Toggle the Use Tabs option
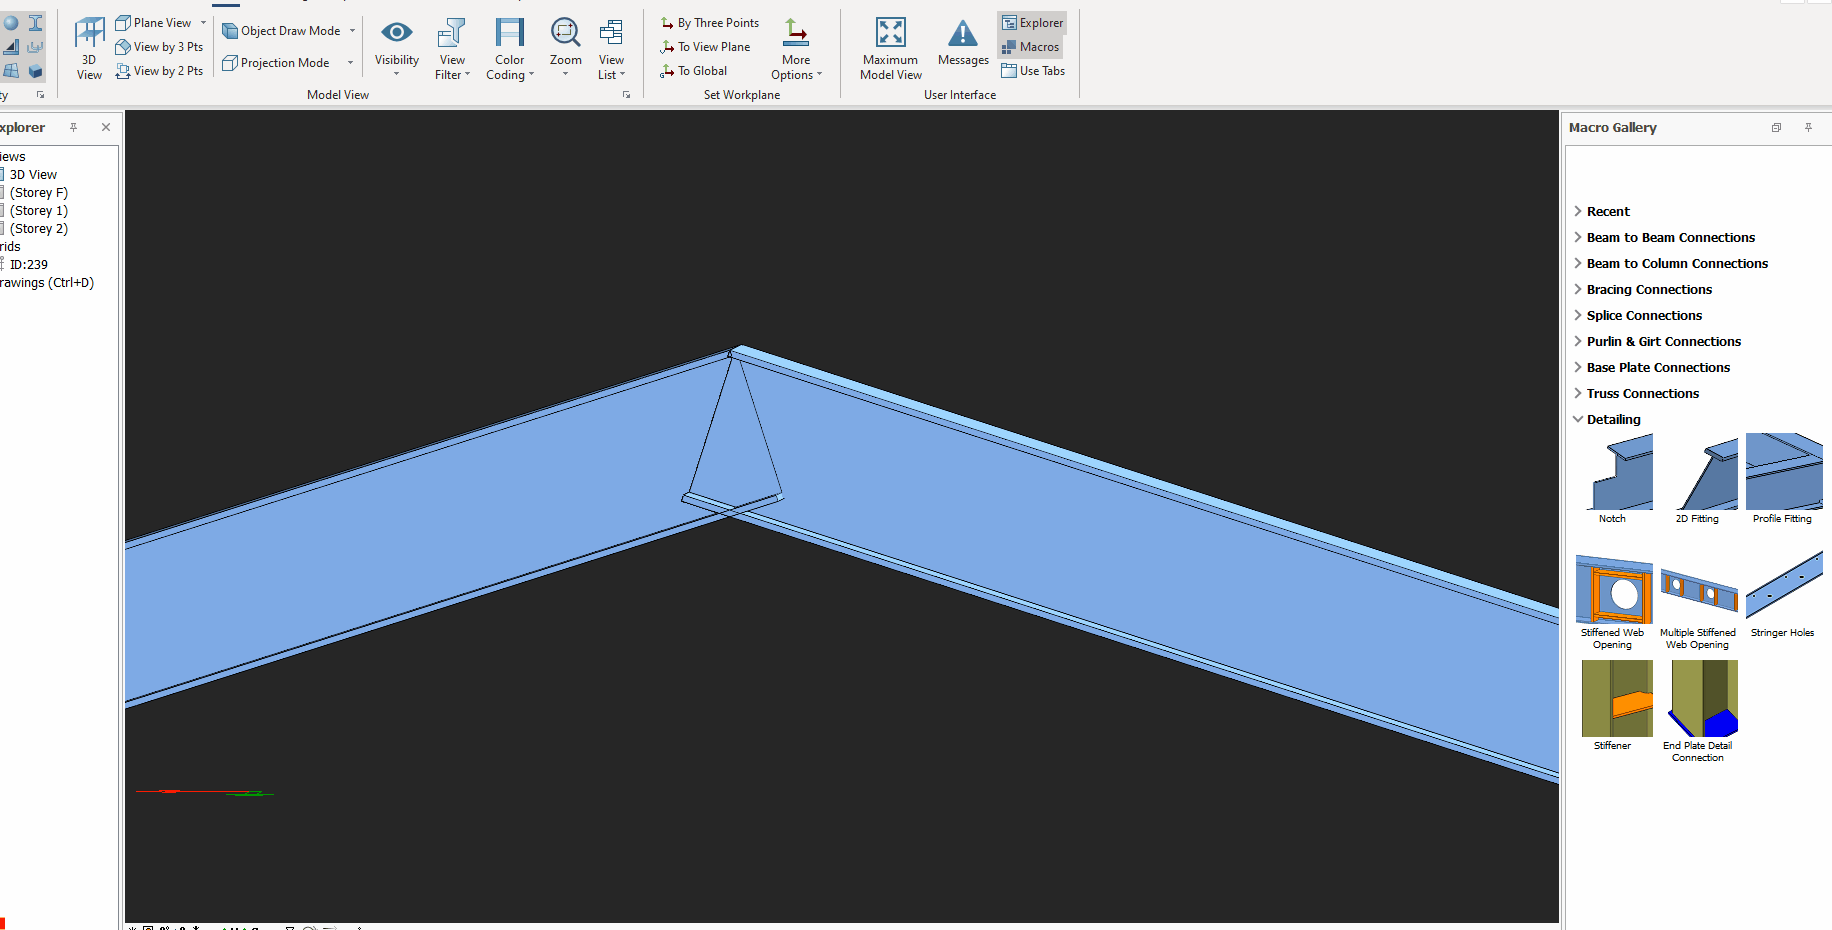Viewport: 1832px width, 930px height. pos(1033,71)
